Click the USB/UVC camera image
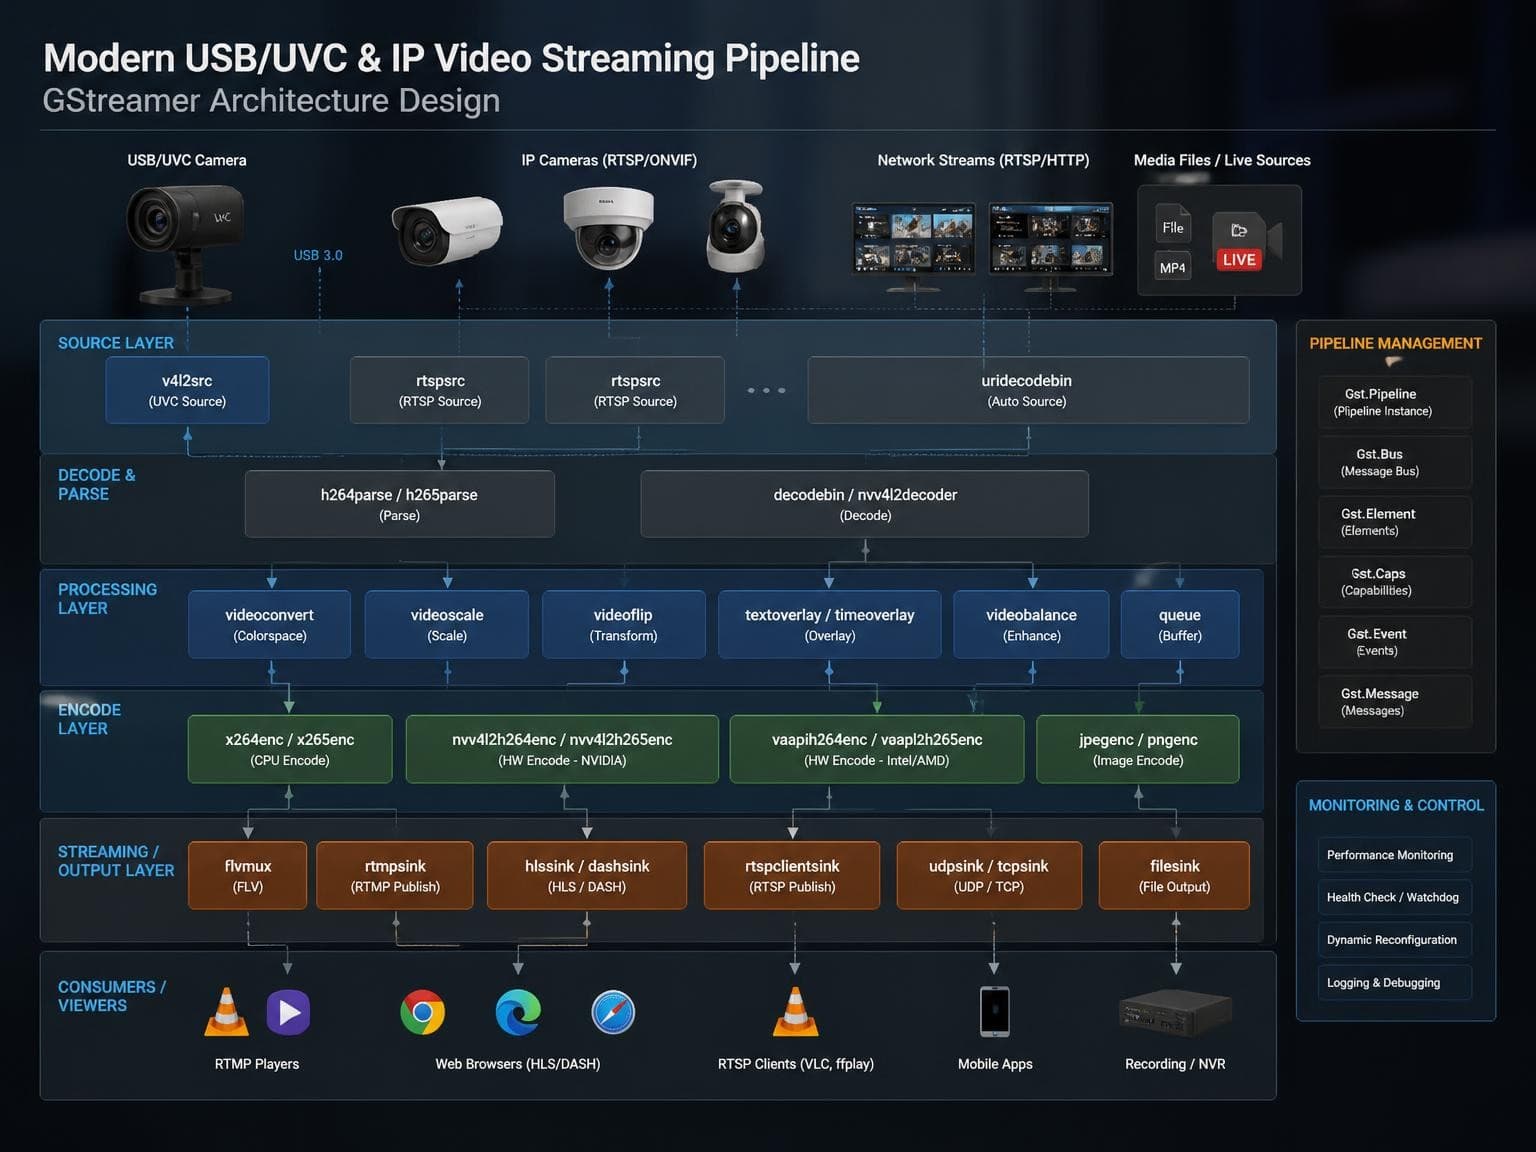Screen dimensions: 1536x1152 point(185,243)
